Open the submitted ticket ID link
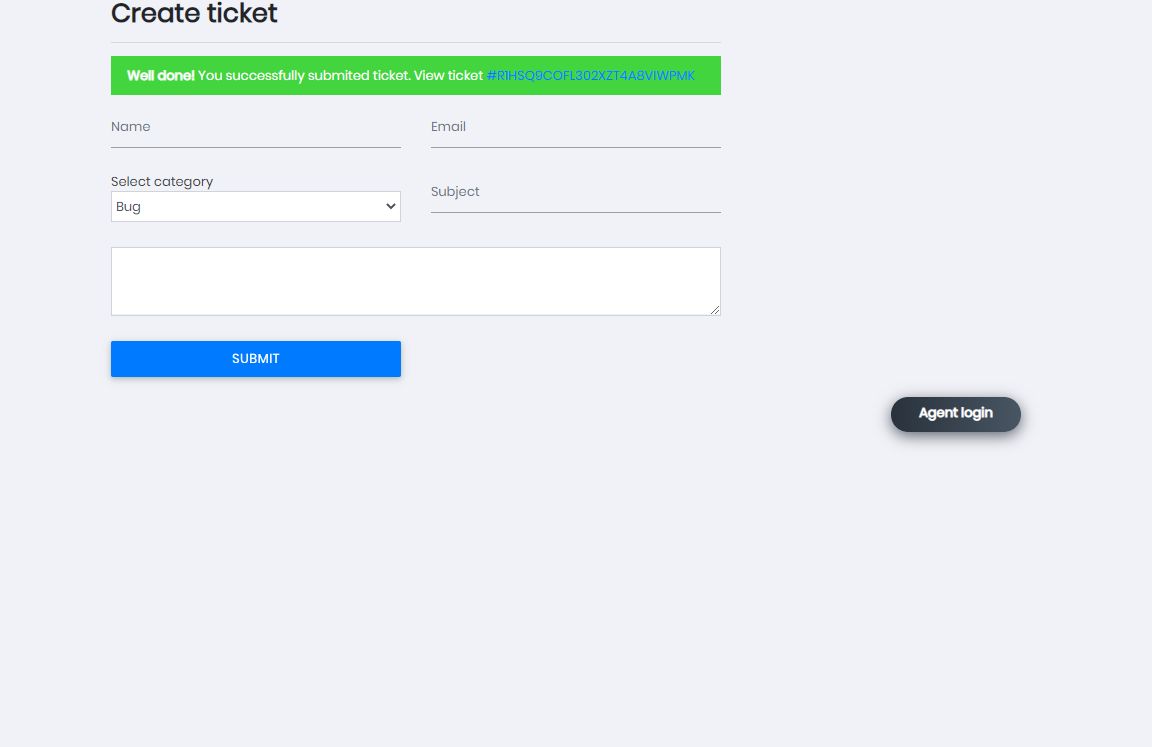1152x747 pixels. point(590,76)
